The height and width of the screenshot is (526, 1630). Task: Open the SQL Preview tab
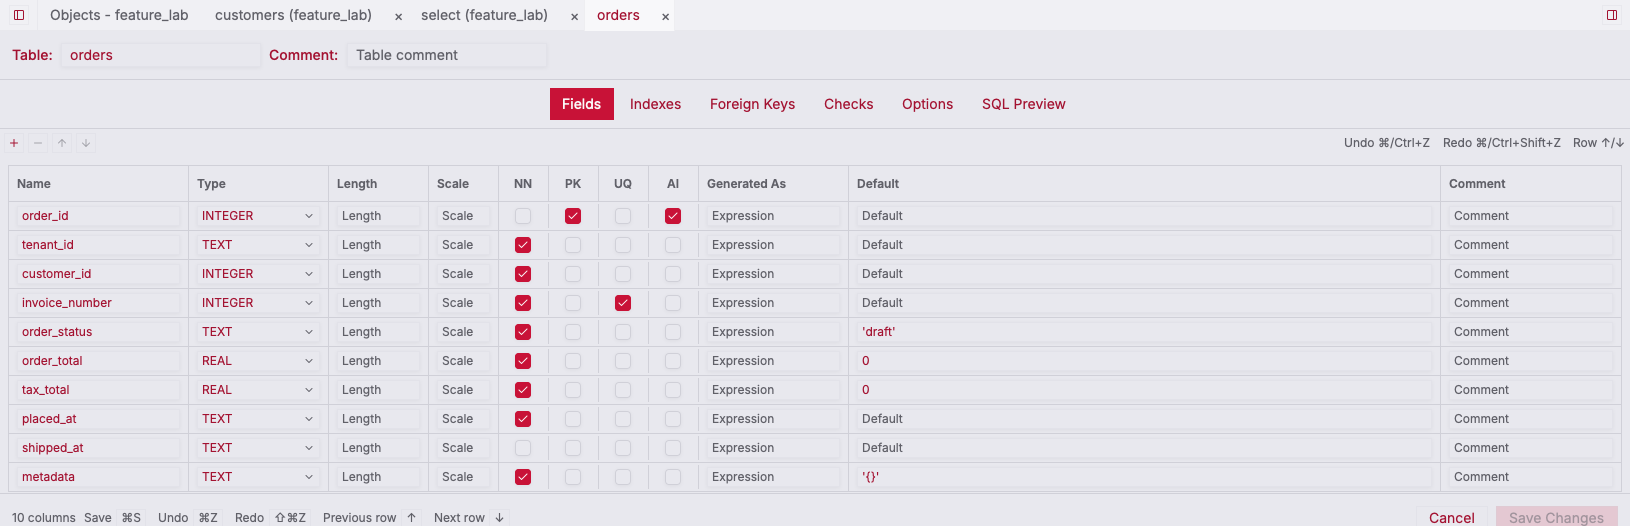coord(1023,104)
